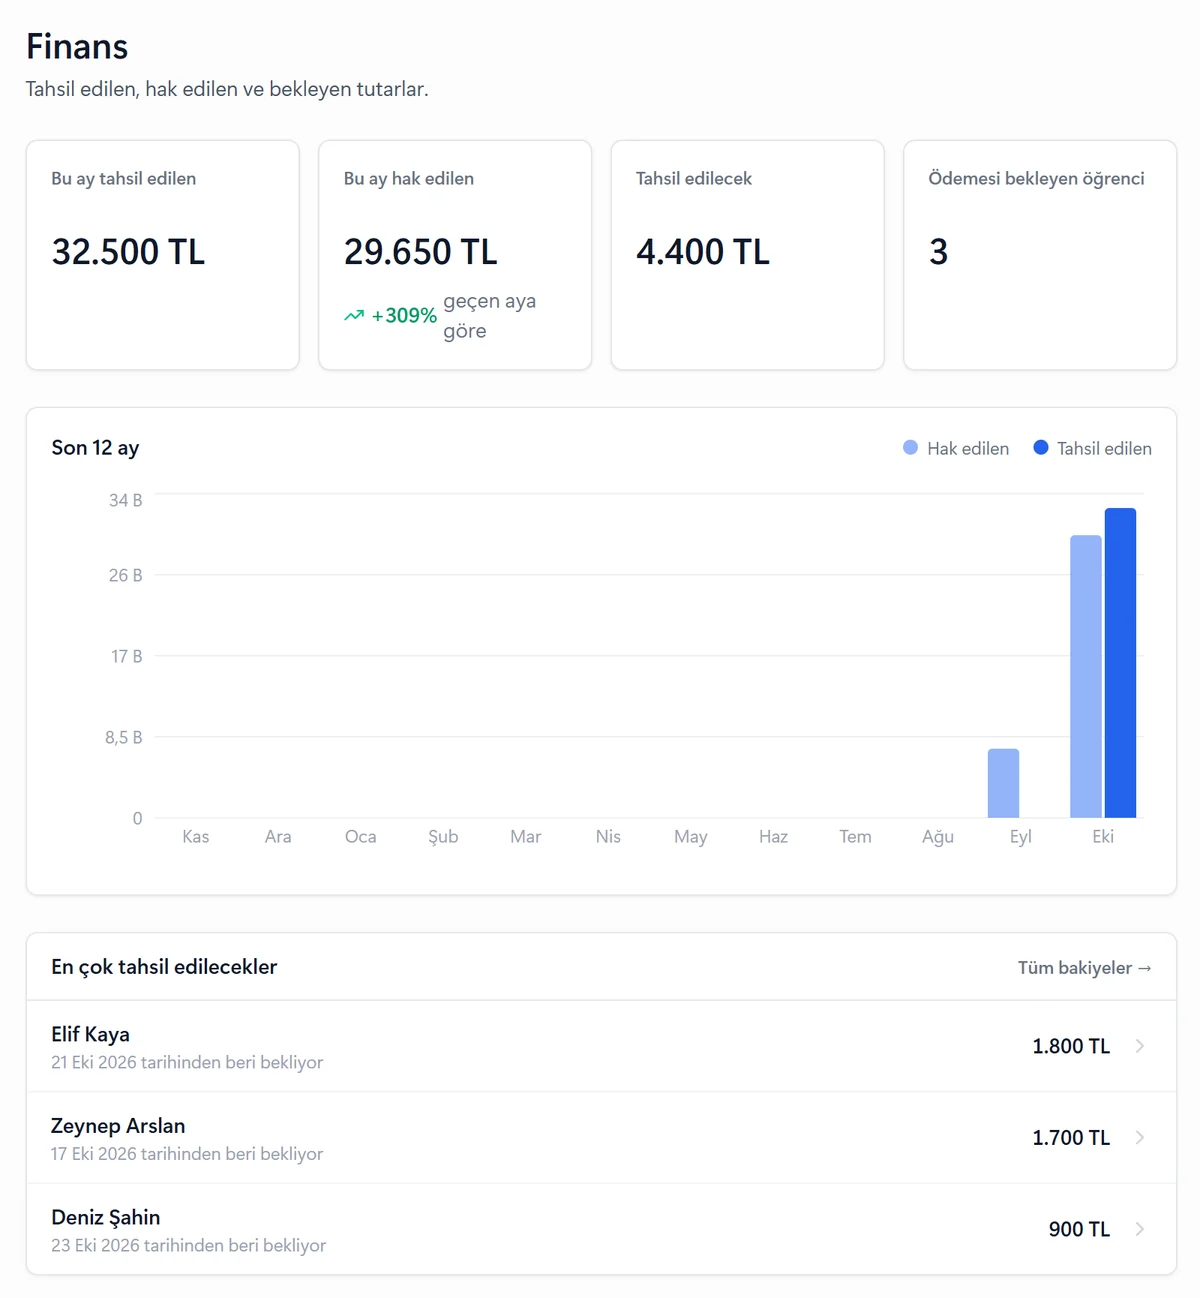Click the Eki month axis label
The height and width of the screenshot is (1298, 1200).
click(1103, 837)
